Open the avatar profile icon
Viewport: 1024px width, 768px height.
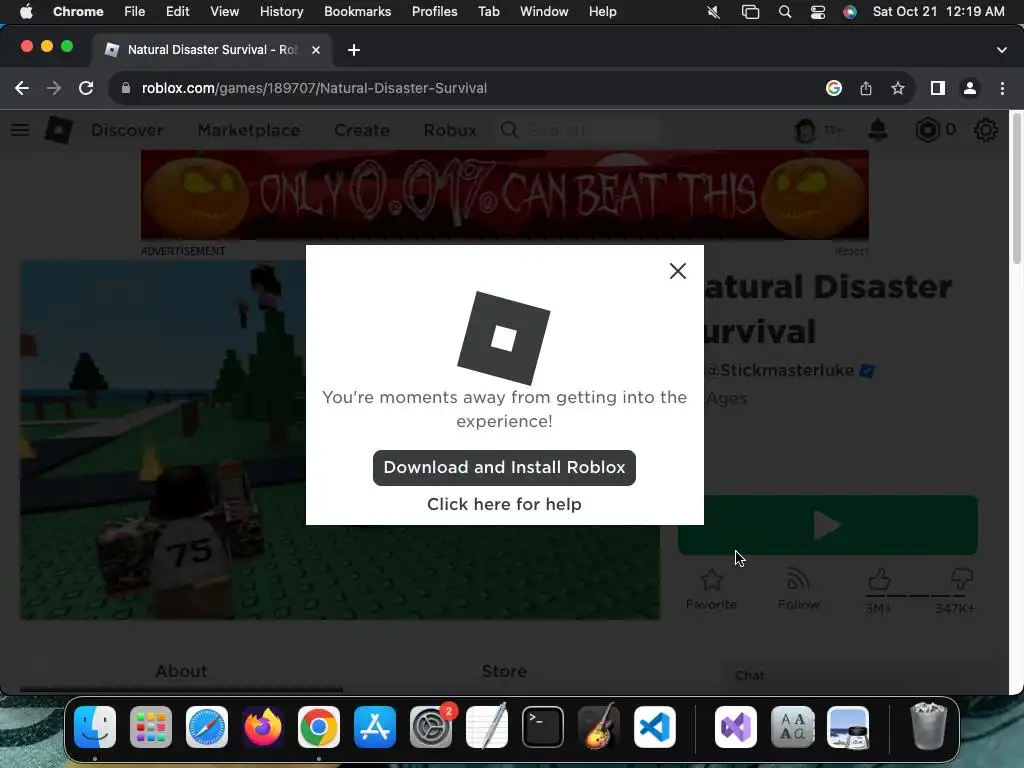click(805, 131)
